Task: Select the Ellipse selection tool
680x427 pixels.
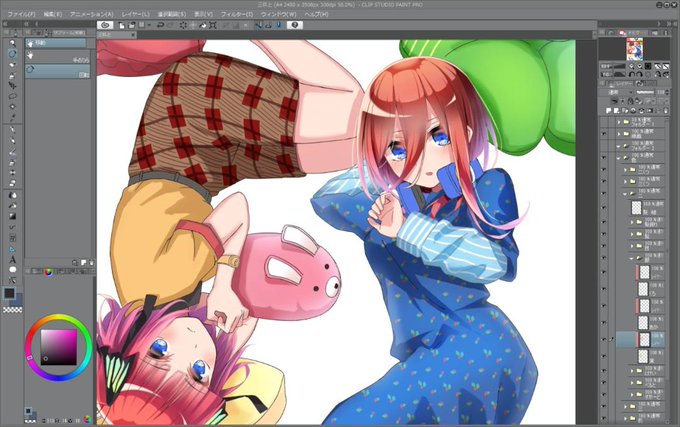Action: click(x=12, y=96)
